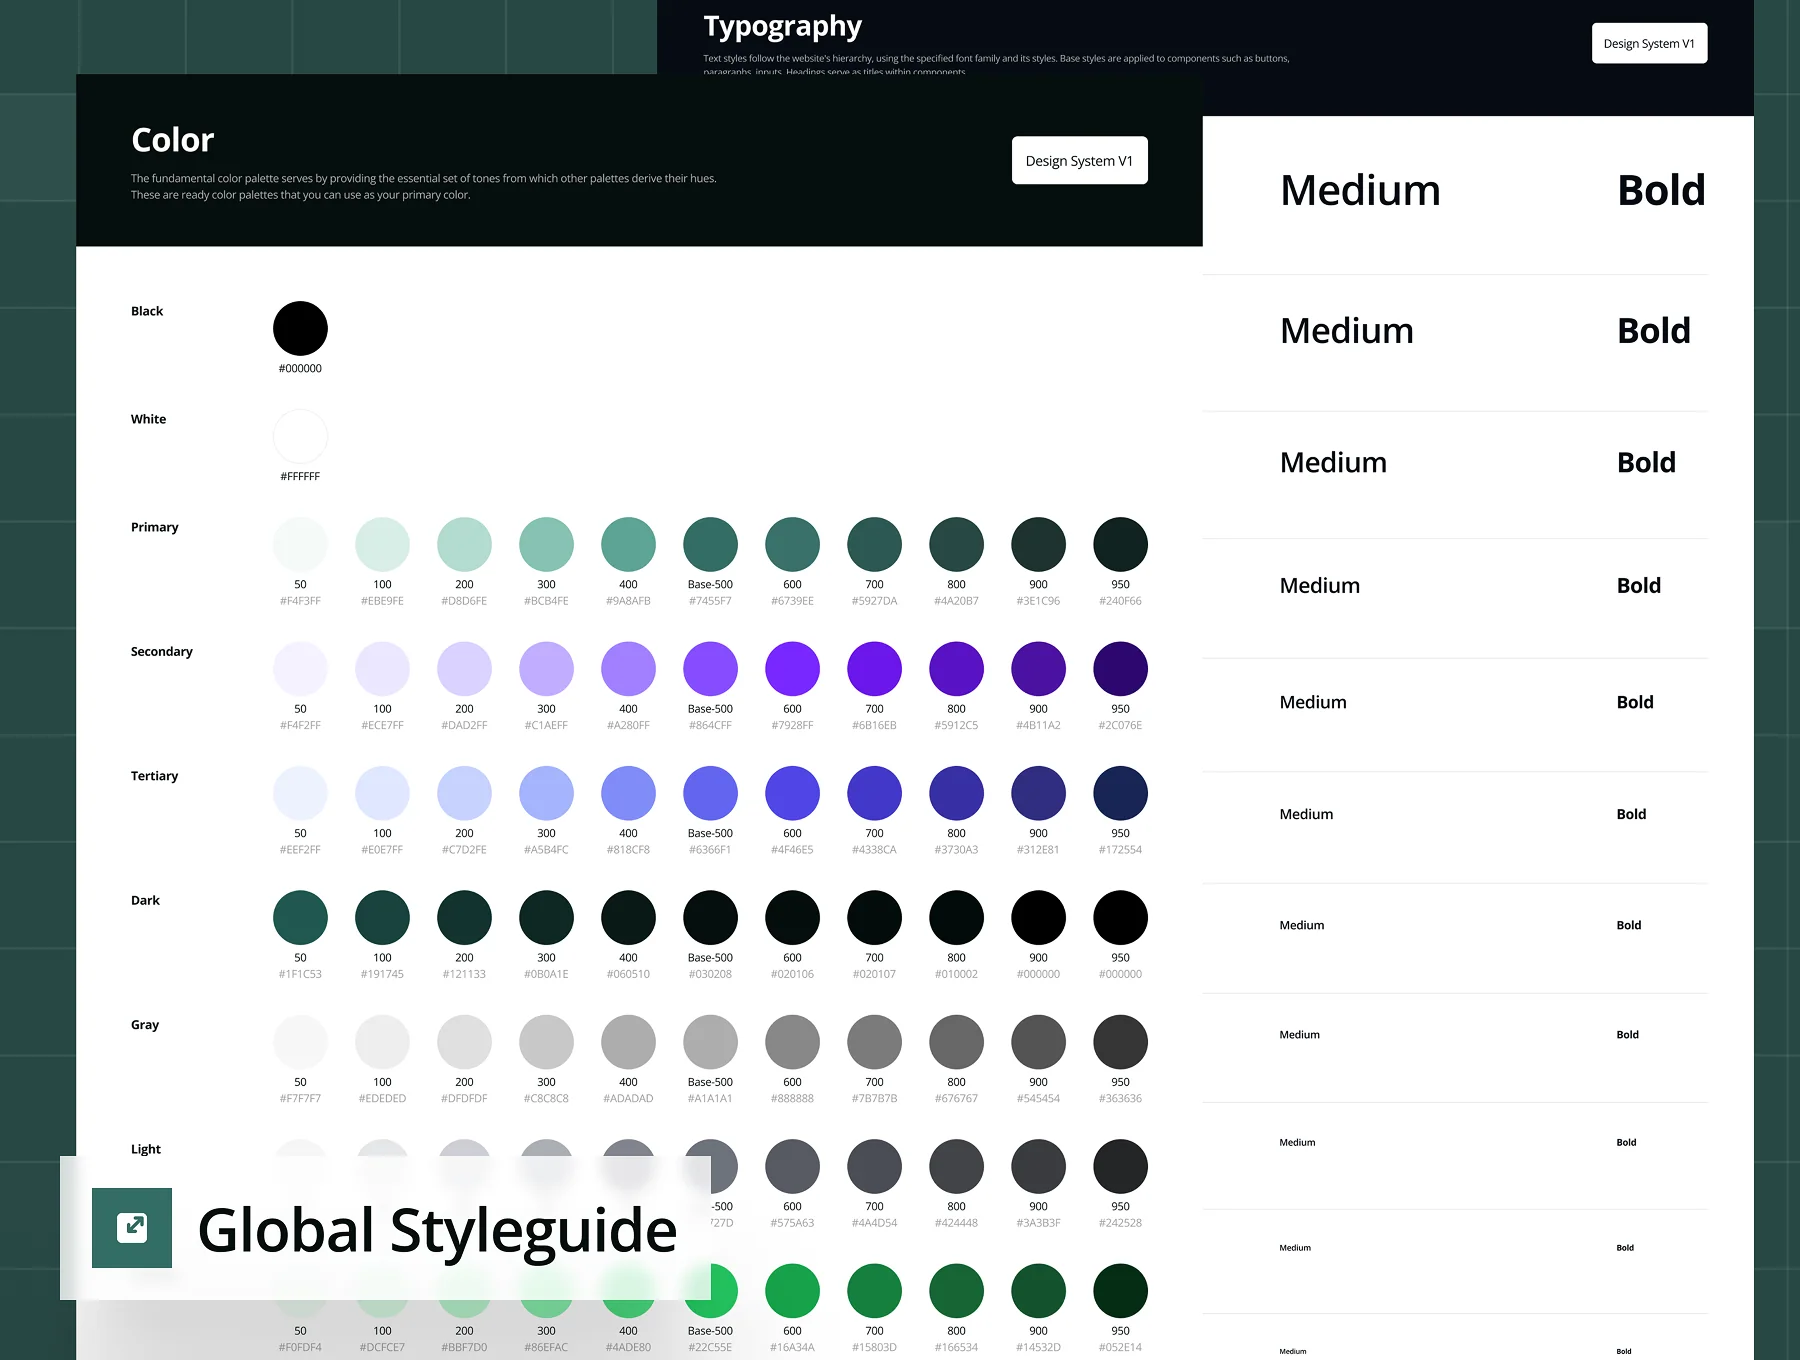Pick Gray 800 swatch #676767
This screenshot has height=1360, width=1800.
click(956, 1042)
